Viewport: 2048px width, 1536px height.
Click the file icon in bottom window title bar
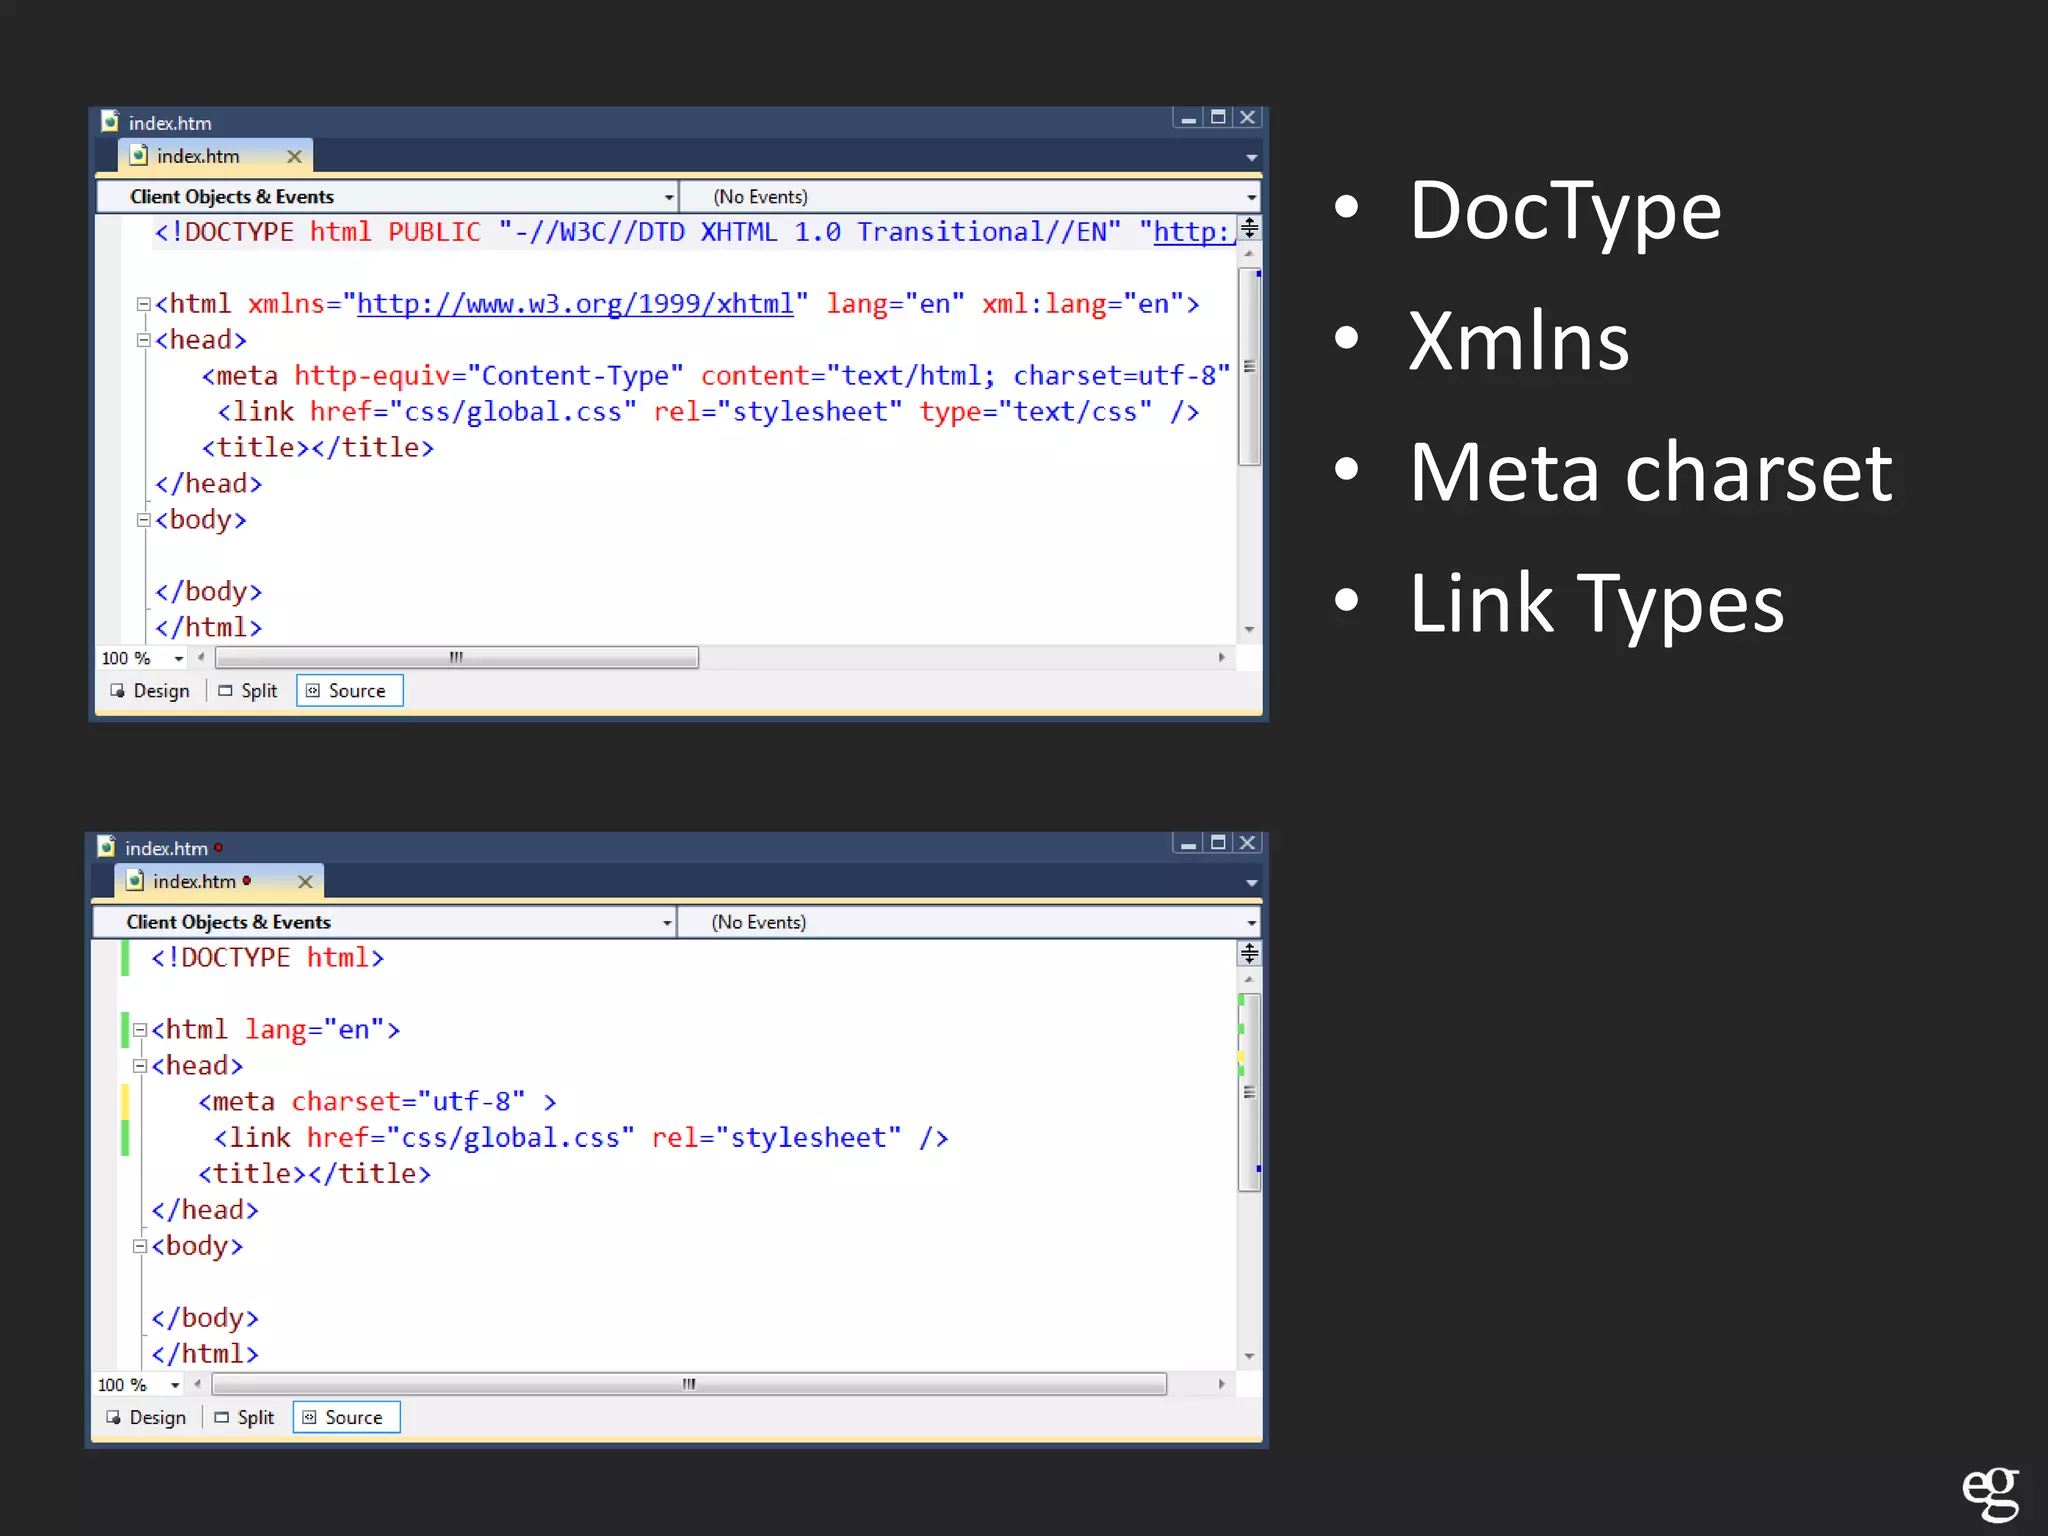tap(106, 846)
